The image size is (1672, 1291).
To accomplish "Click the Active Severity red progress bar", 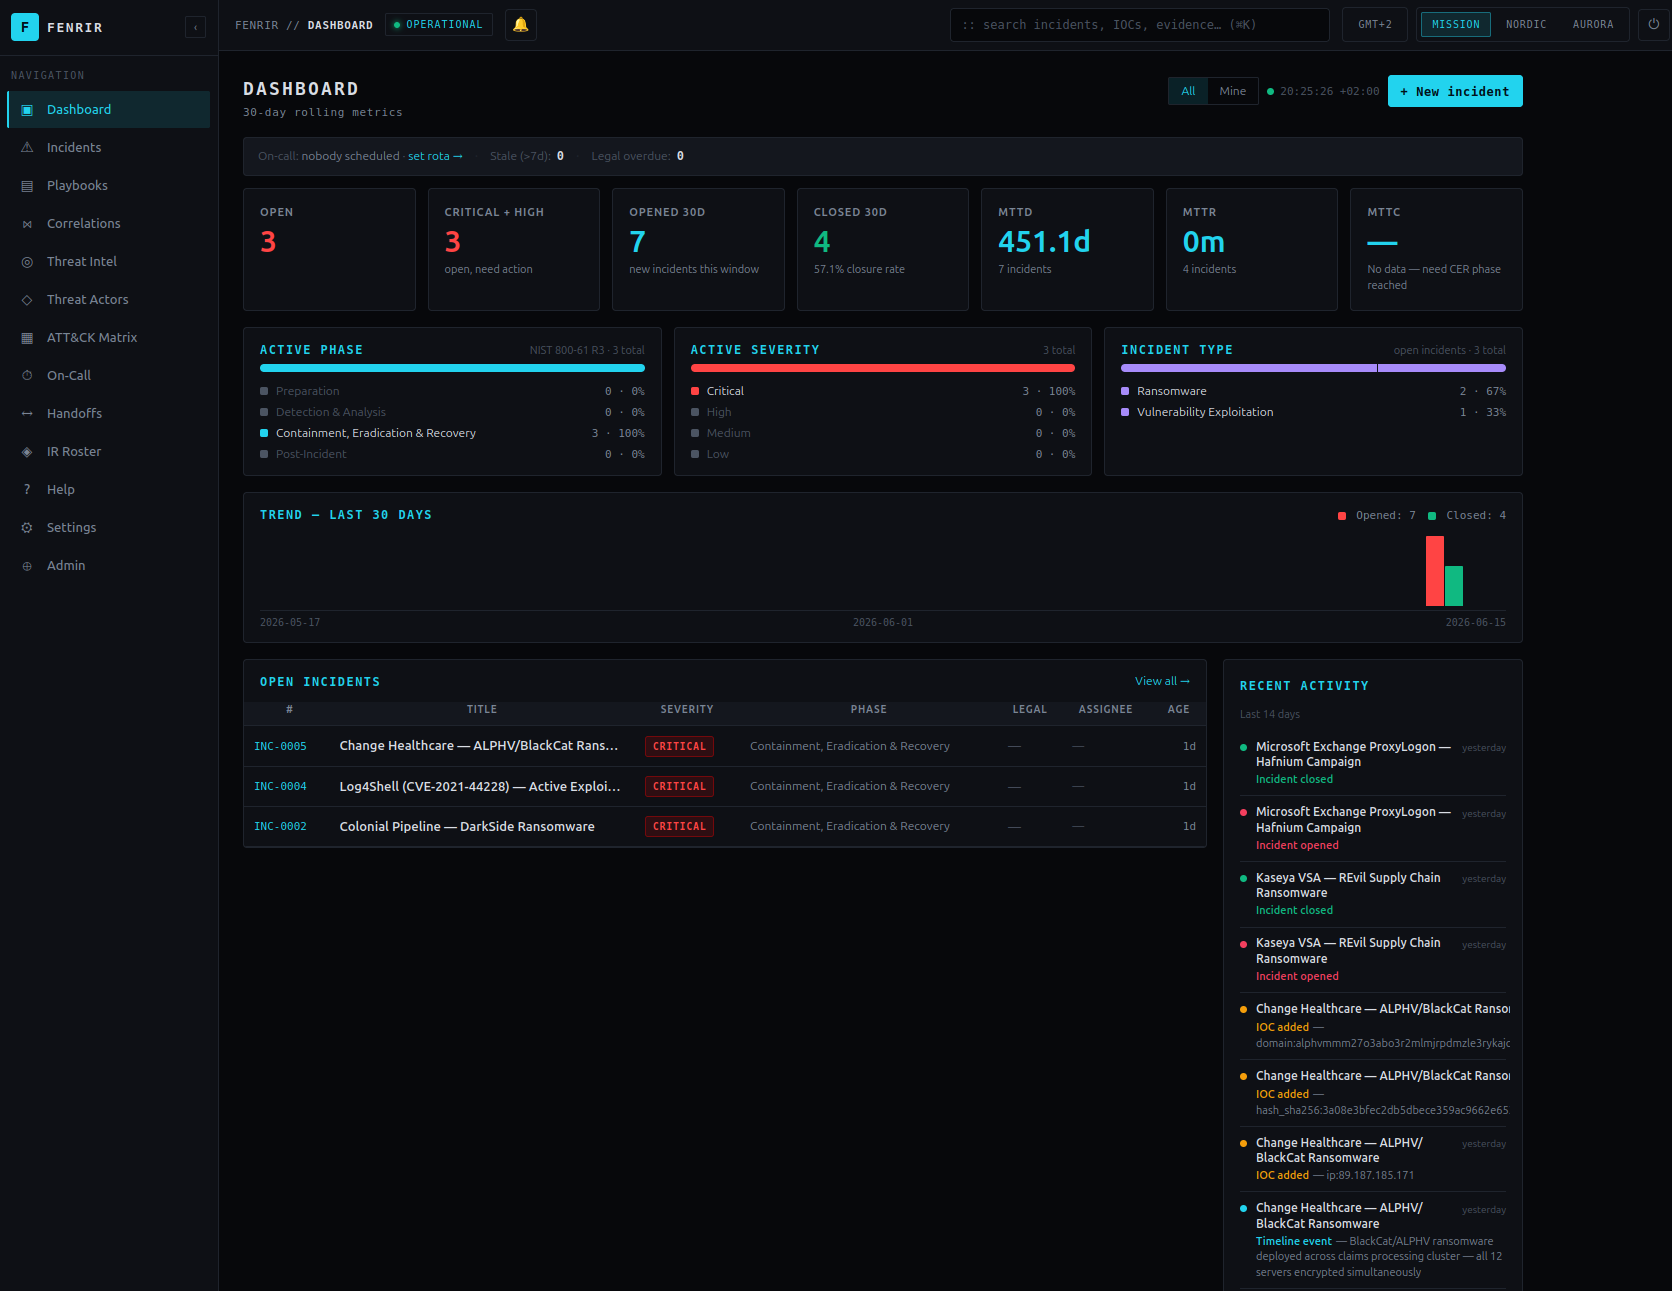I will click(883, 368).
